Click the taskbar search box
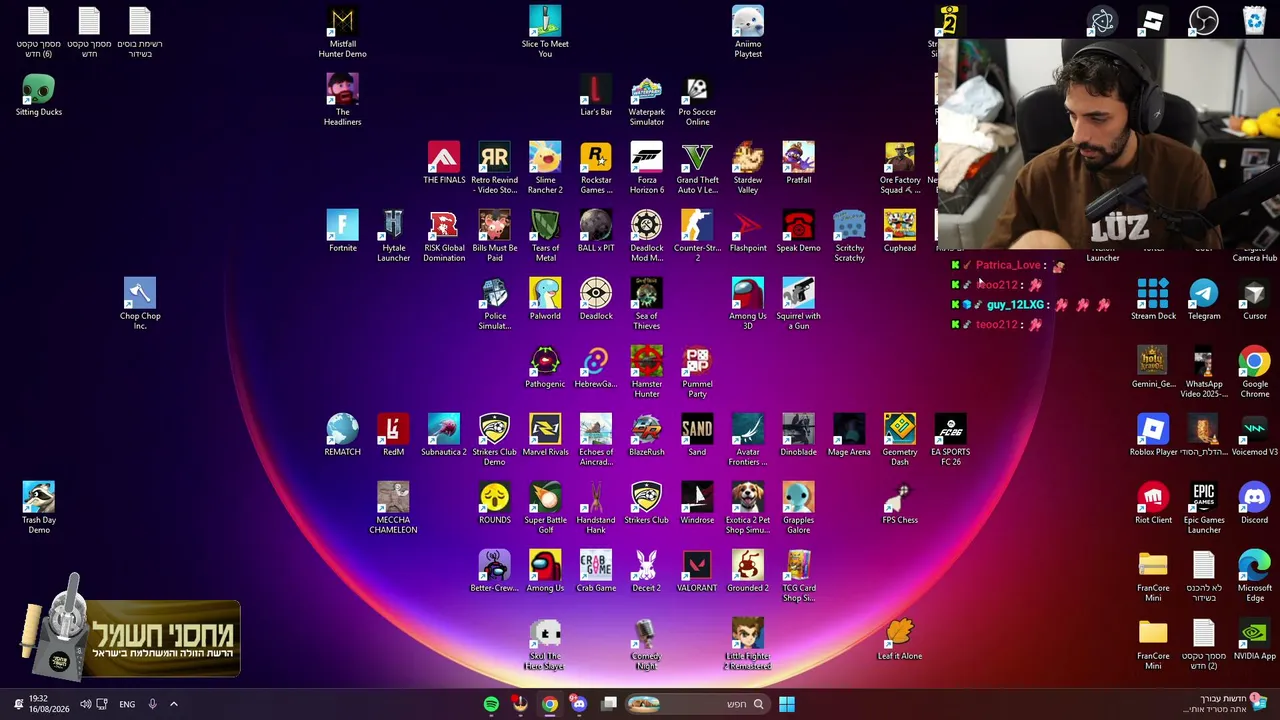Screen dimensions: 1280x720 click(697, 704)
